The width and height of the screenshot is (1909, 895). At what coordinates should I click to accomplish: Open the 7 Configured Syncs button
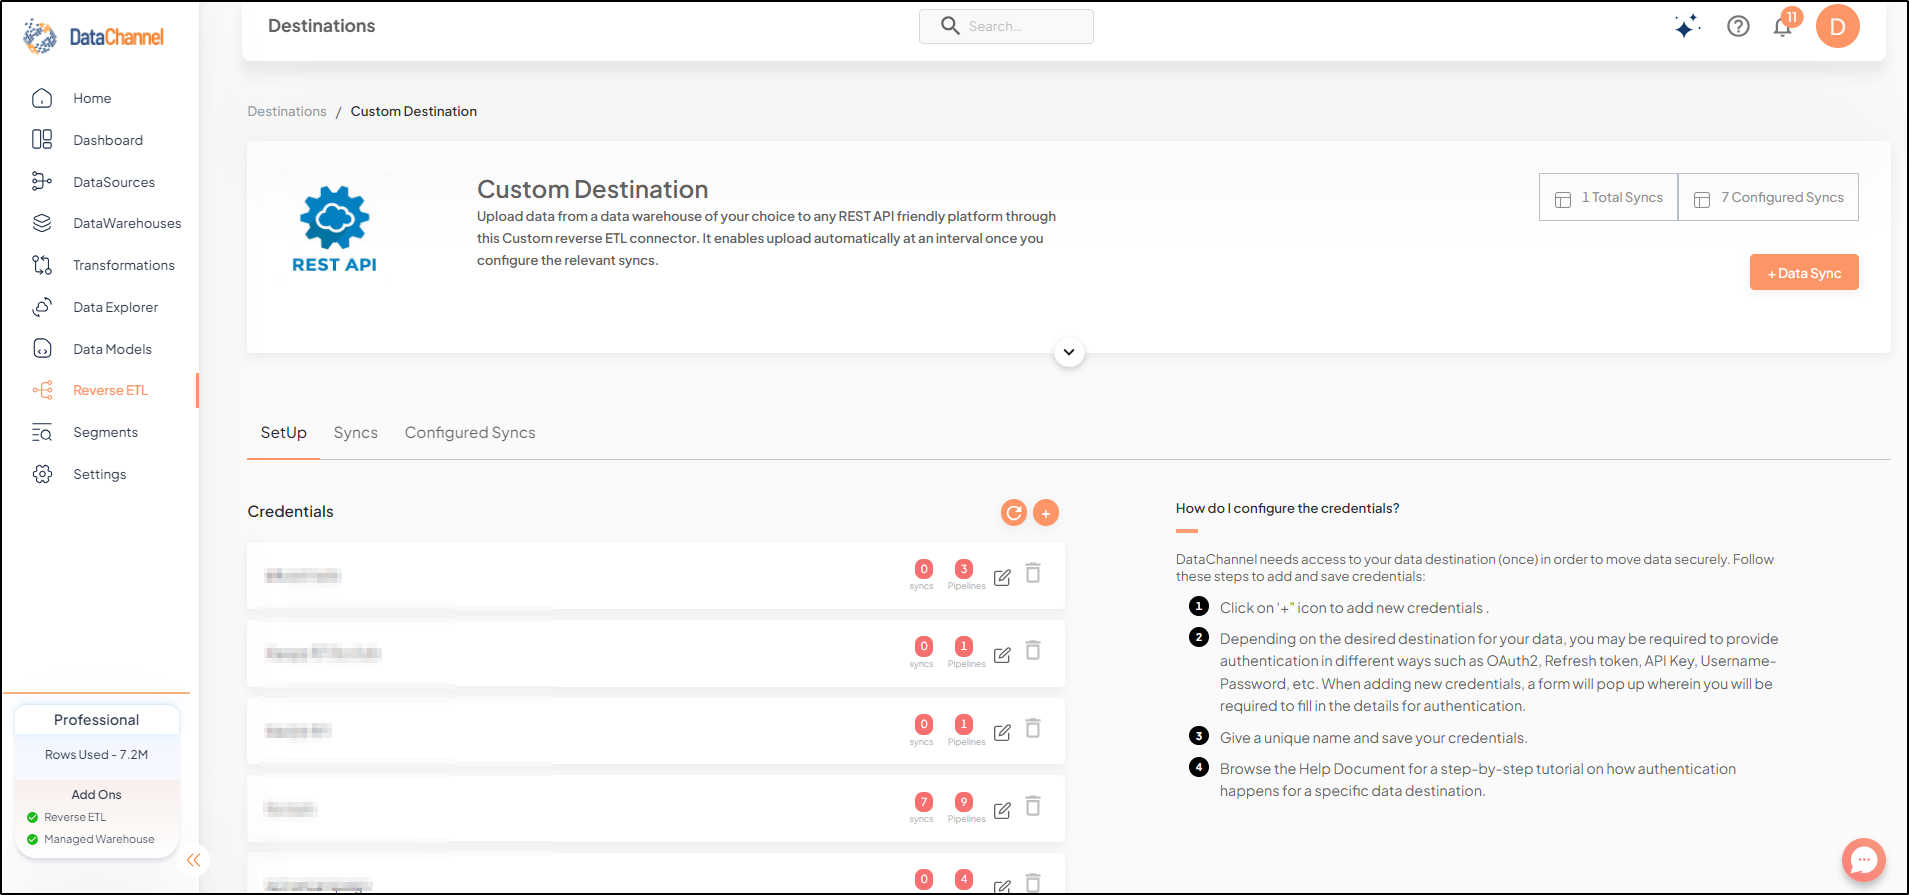1768,197
